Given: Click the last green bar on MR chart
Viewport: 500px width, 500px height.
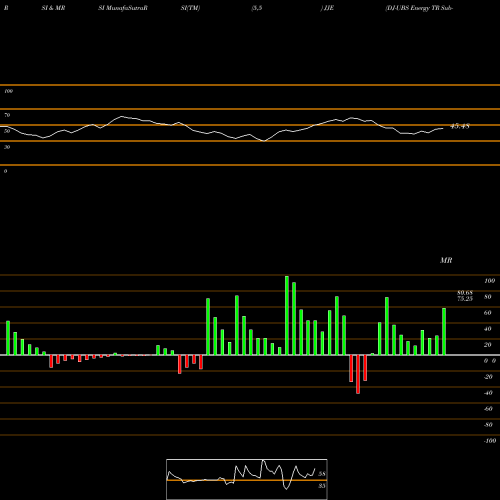Looking at the screenshot, I should tap(444, 331).
